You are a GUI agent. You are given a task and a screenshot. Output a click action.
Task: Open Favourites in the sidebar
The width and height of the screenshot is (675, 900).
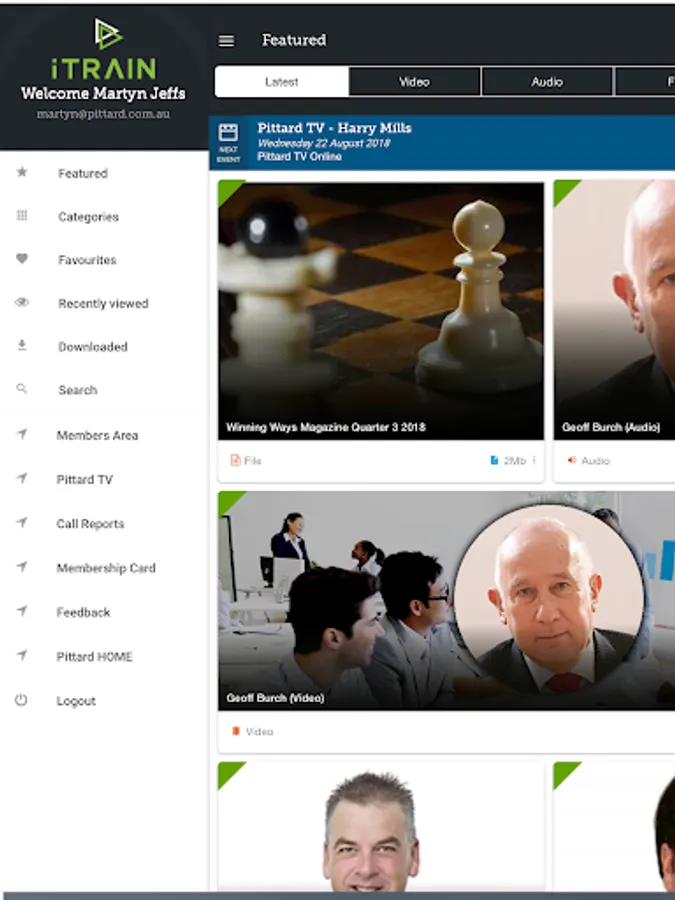[87, 260]
